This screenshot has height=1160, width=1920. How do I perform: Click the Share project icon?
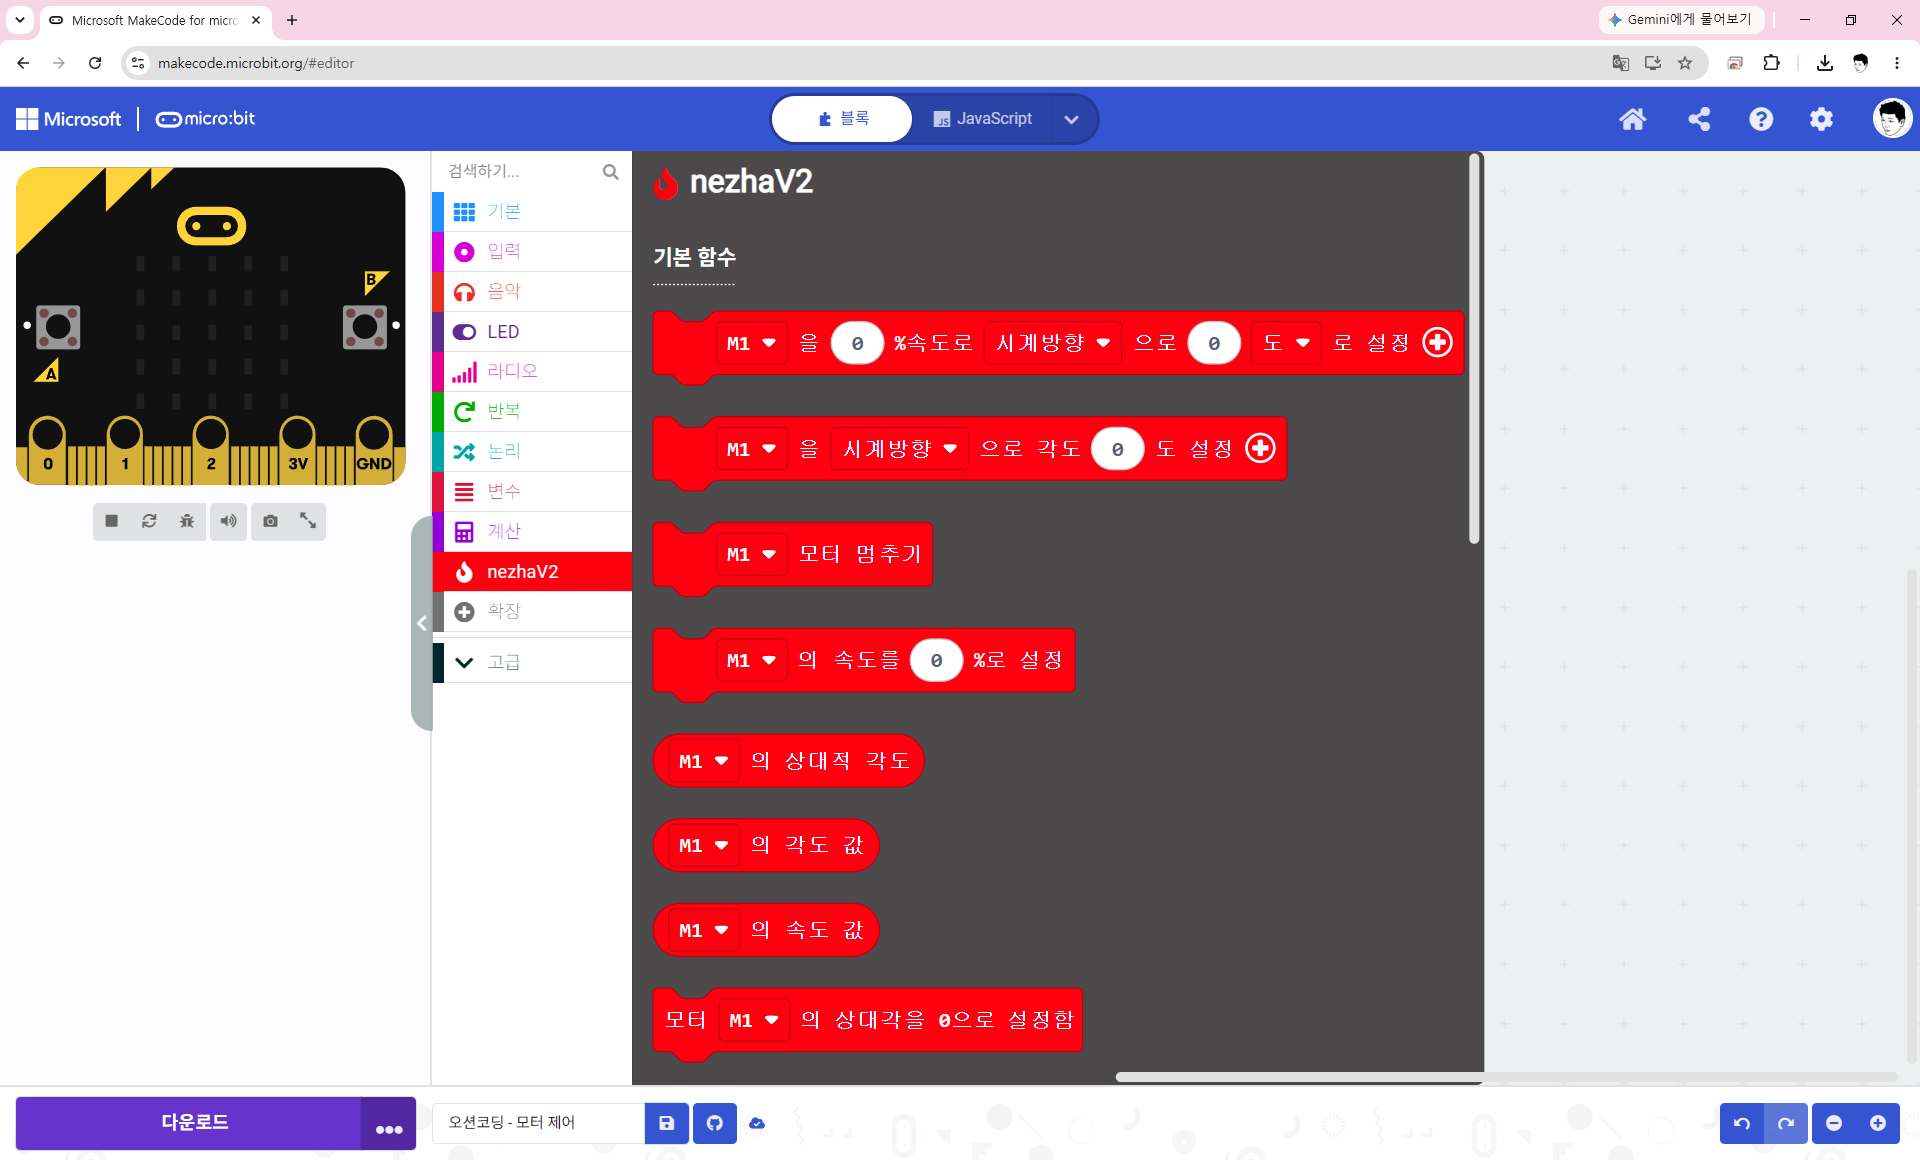(1699, 119)
